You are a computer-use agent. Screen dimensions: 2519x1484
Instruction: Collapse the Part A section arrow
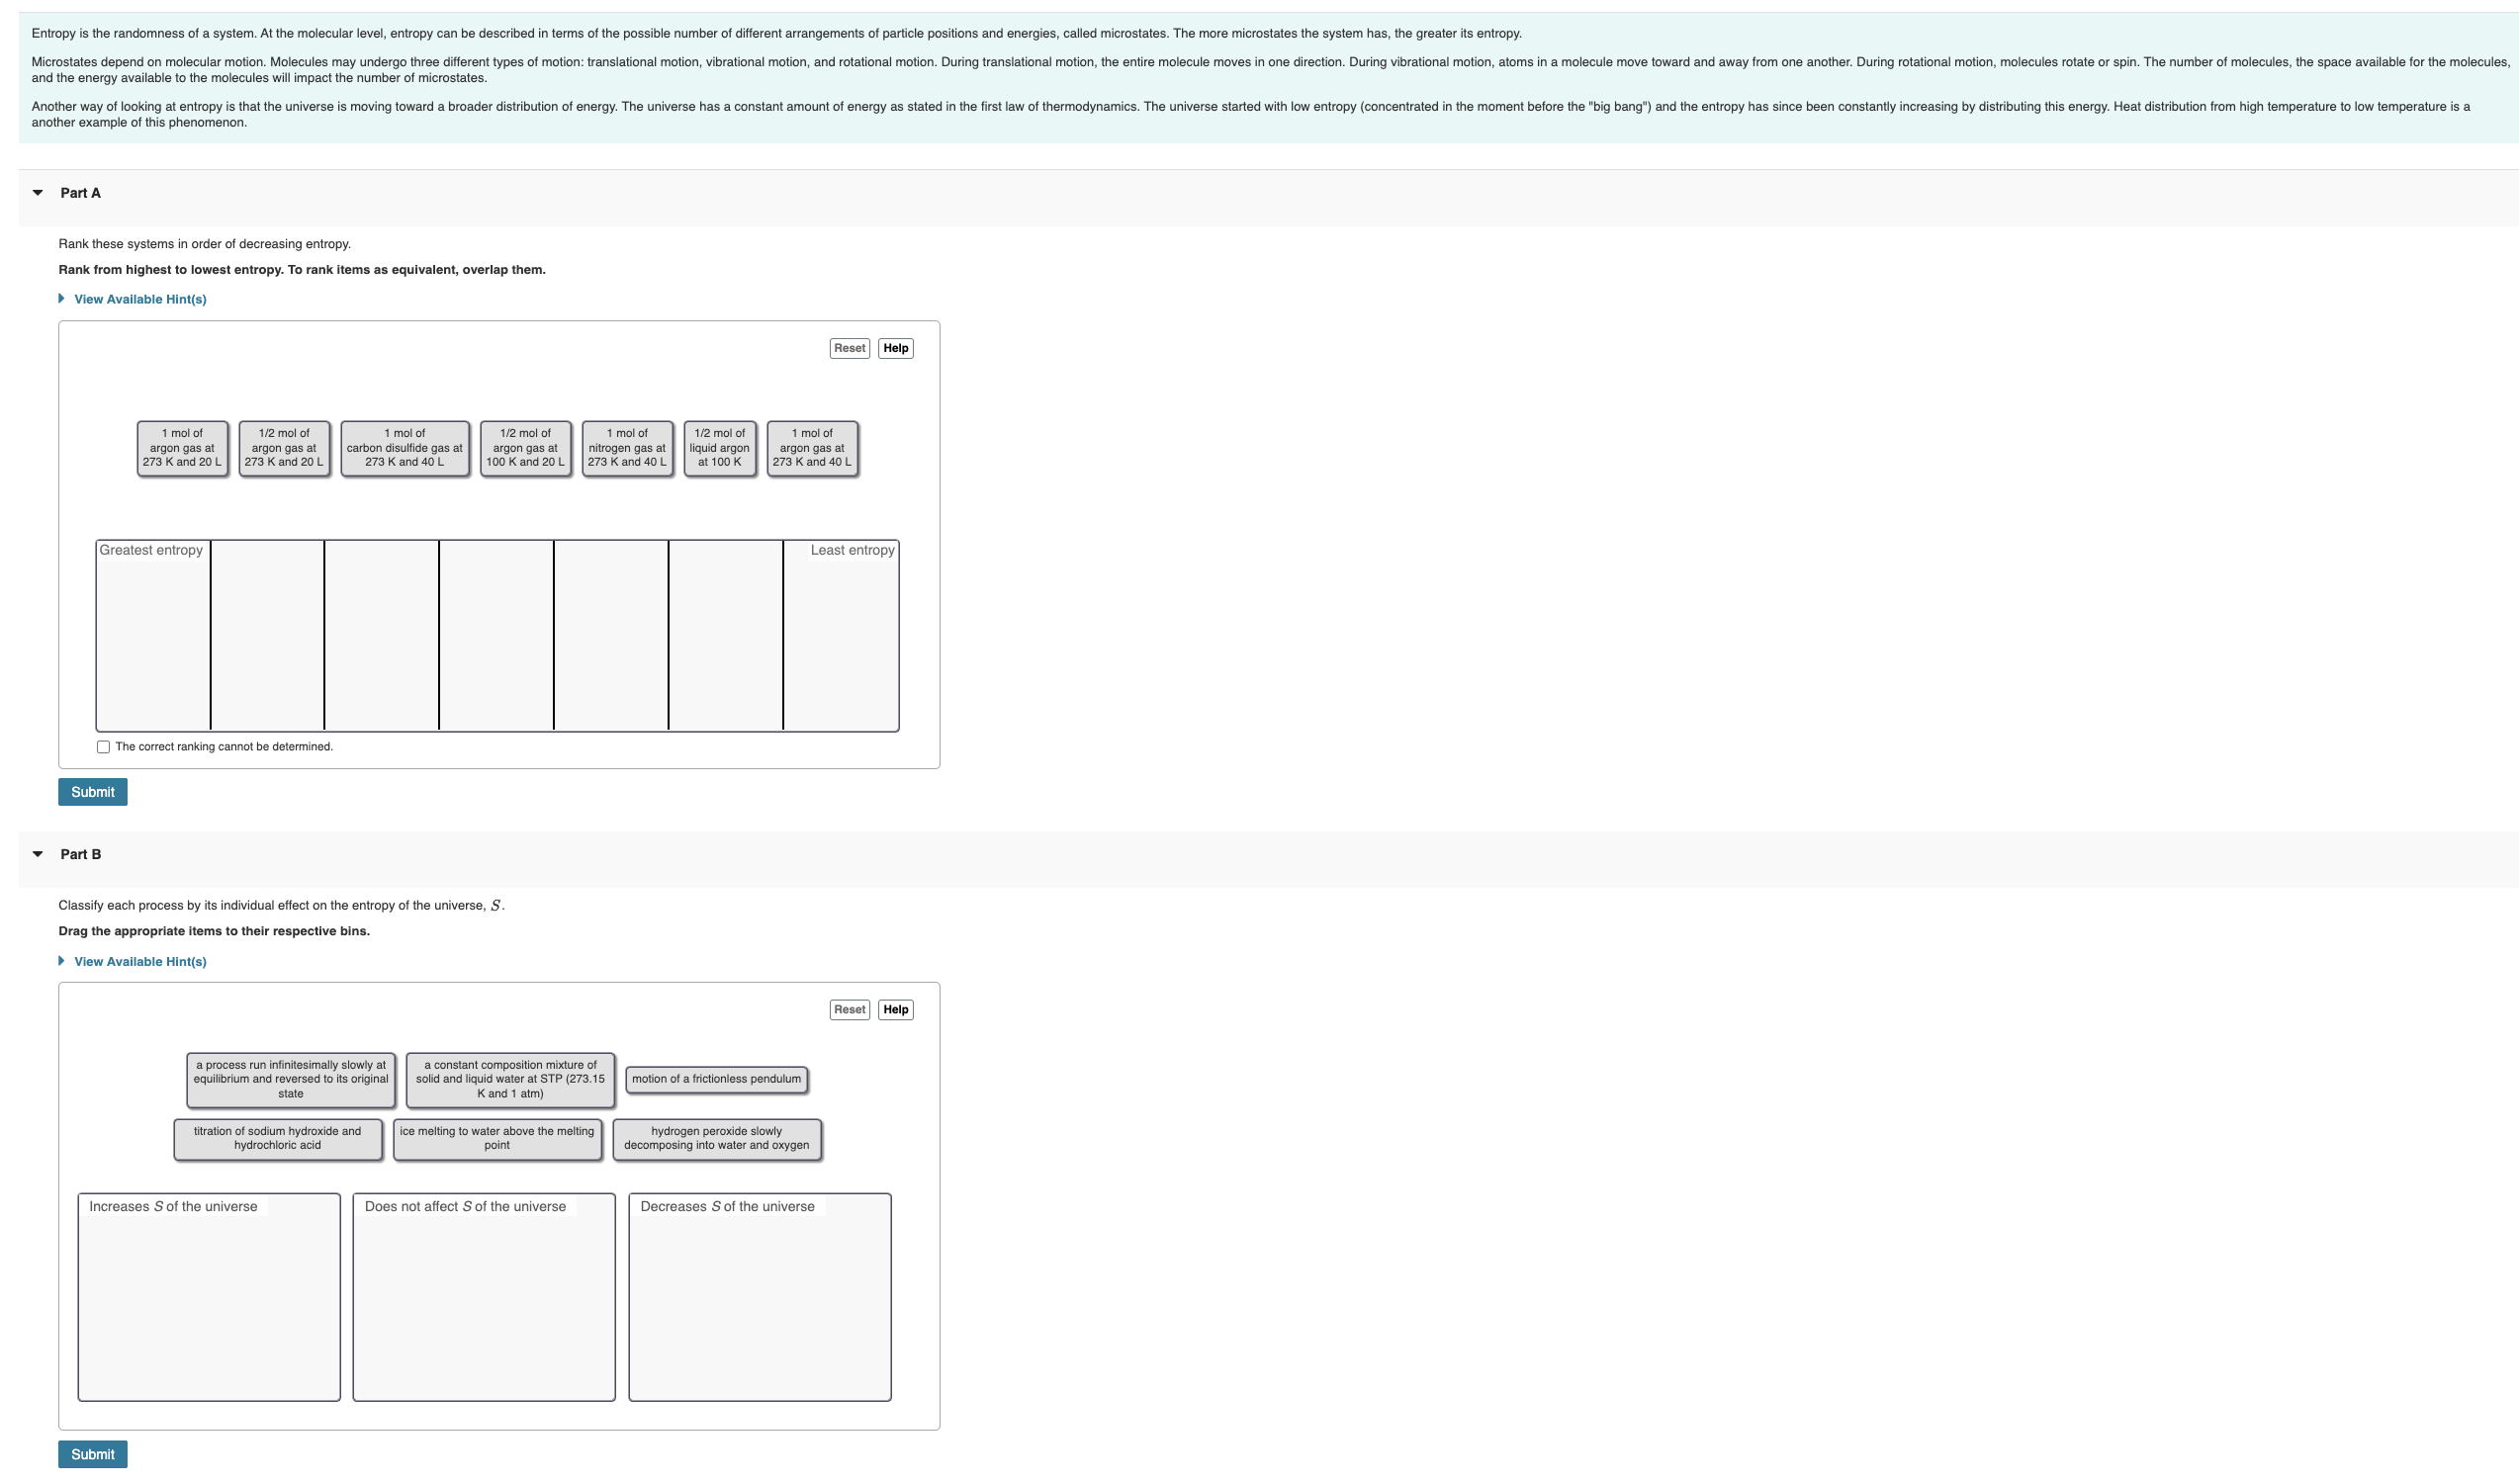pyautogui.click(x=38, y=193)
